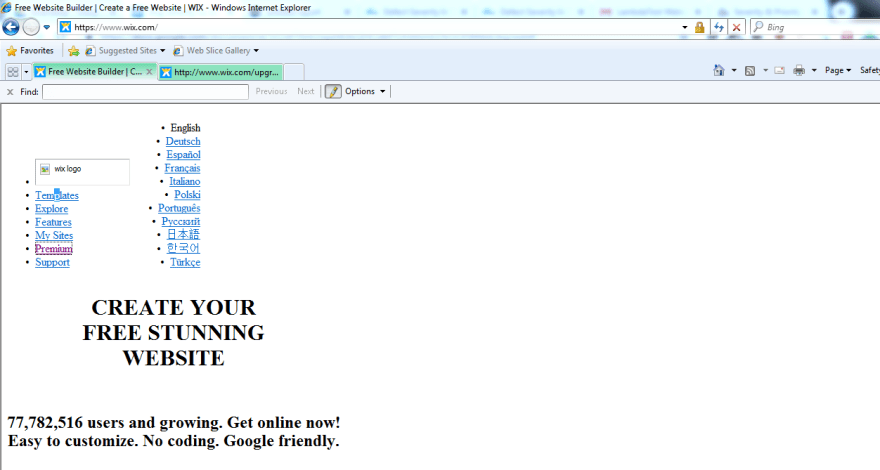
Task: Toggle the highlight matches pencil icon
Action: pyautogui.click(x=333, y=92)
